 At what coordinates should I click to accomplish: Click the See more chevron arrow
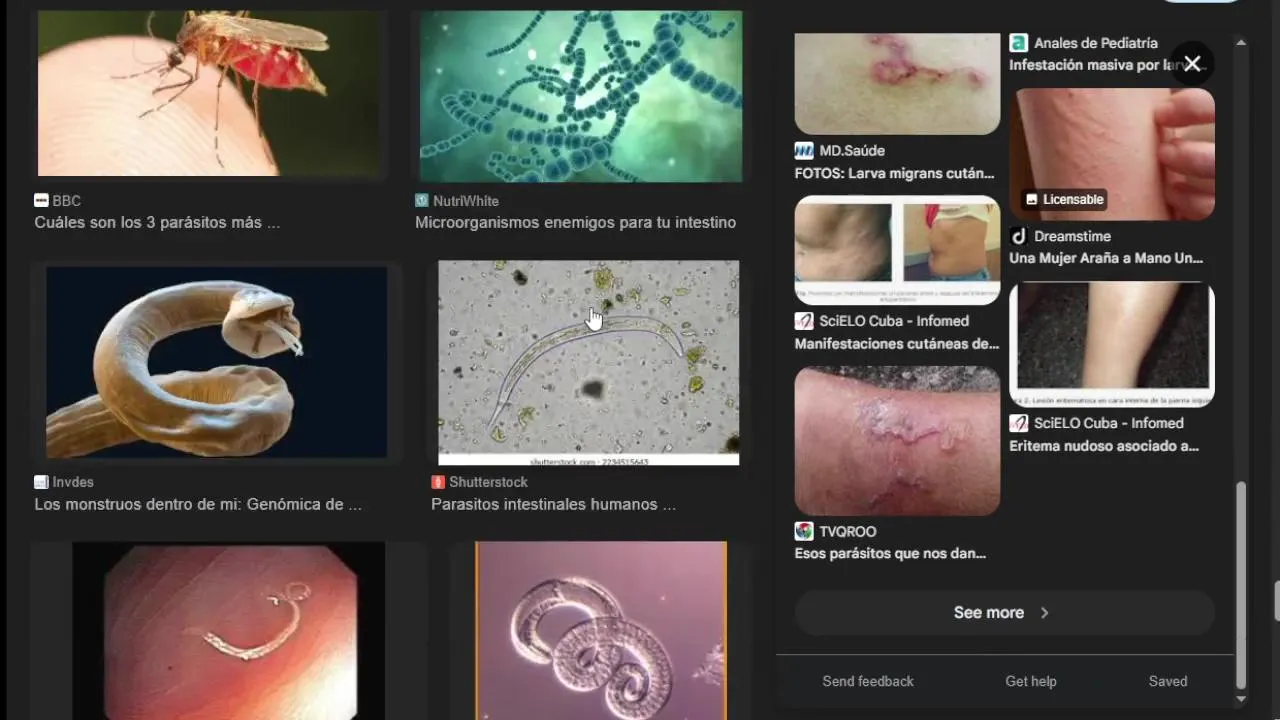click(1045, 613)
